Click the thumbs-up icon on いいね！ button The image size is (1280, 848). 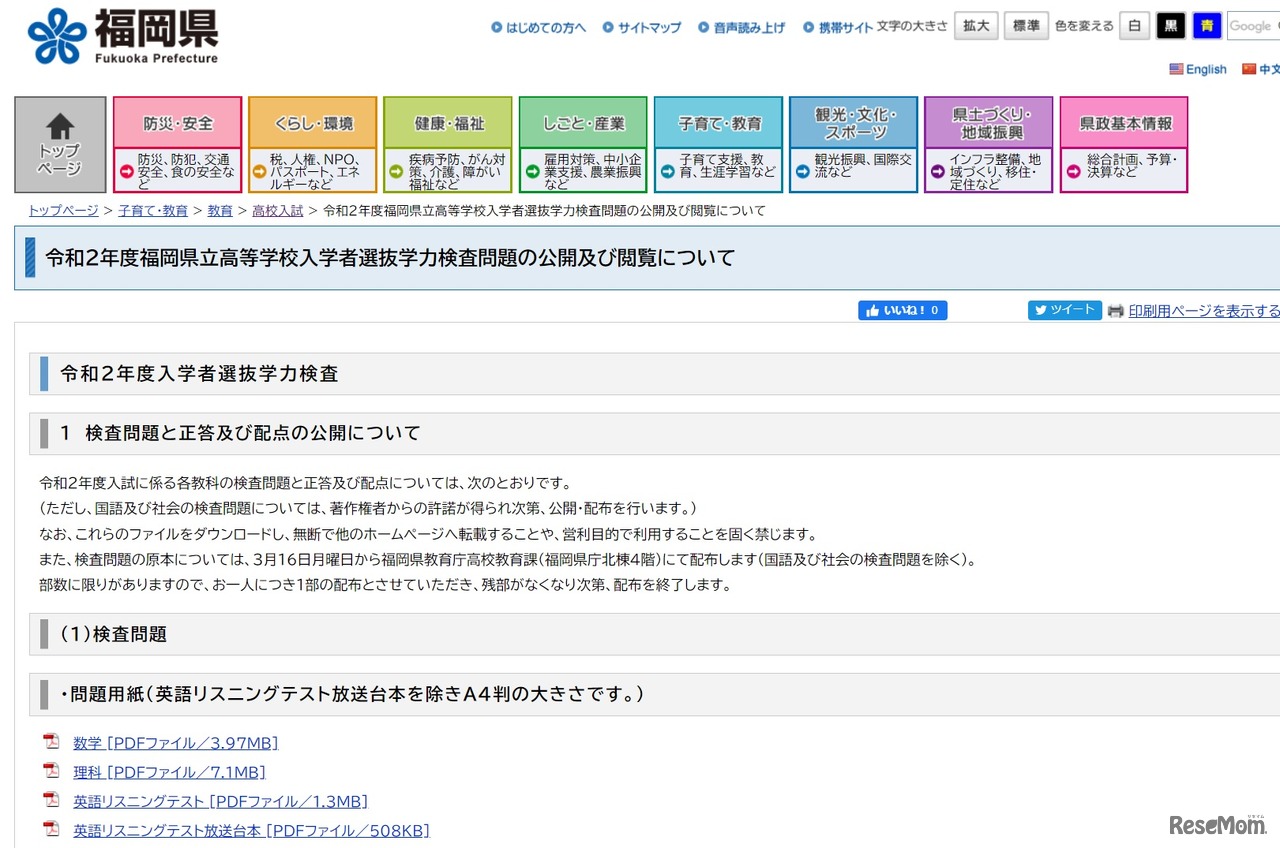pyautogui.click(x=872, y=310)
